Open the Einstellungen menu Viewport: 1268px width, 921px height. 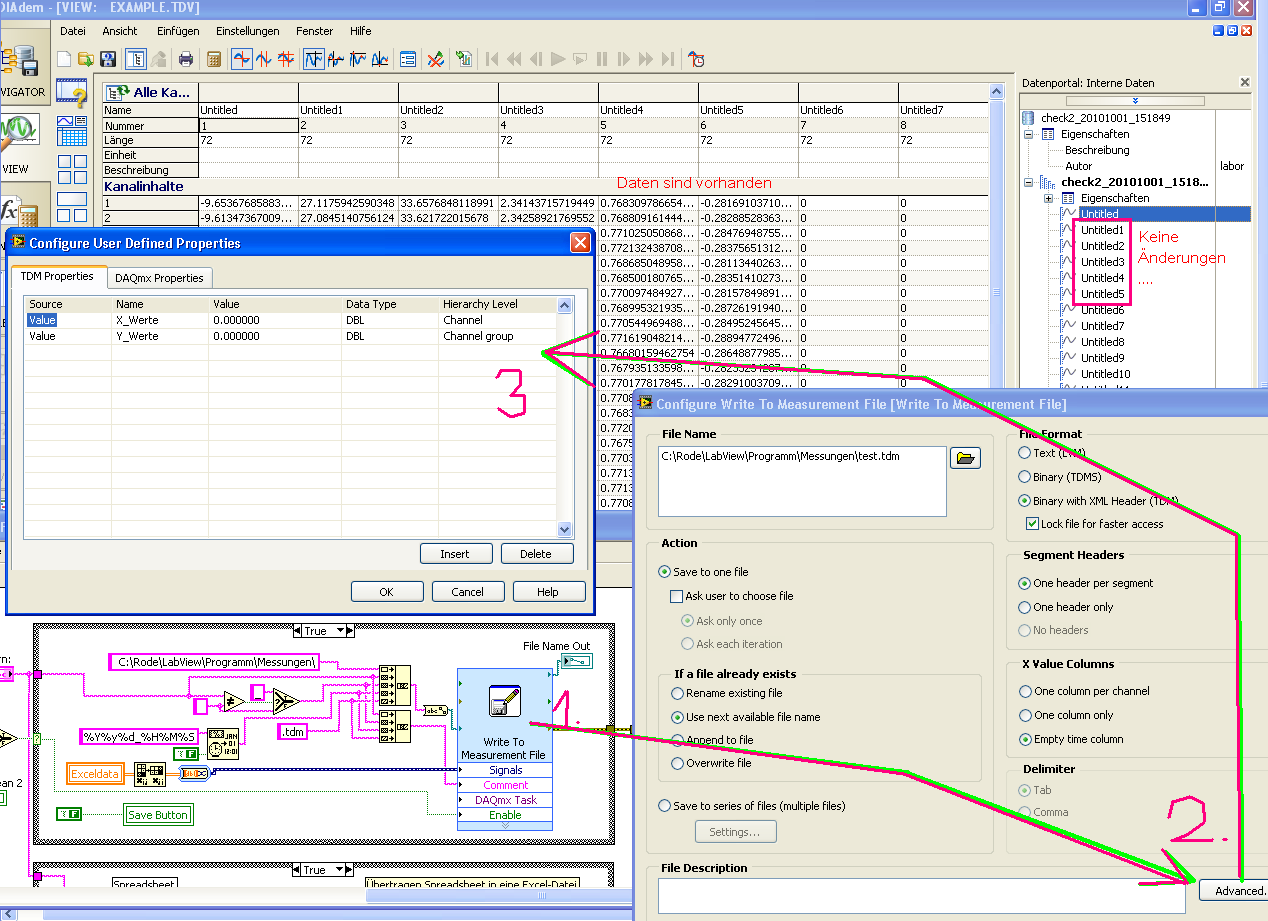coord(247,31)
